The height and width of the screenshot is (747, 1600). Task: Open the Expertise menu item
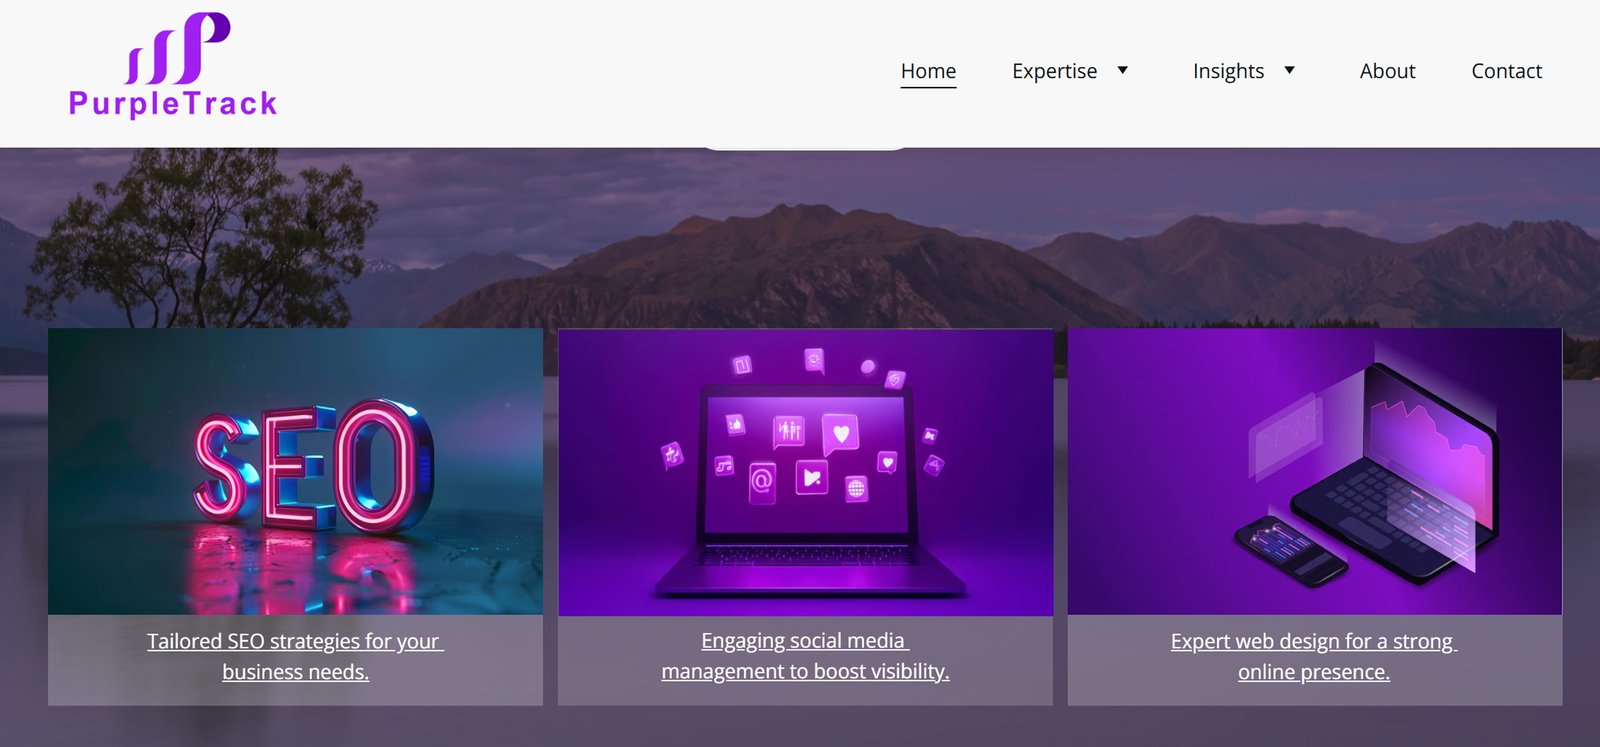[x=1054, y=71]
